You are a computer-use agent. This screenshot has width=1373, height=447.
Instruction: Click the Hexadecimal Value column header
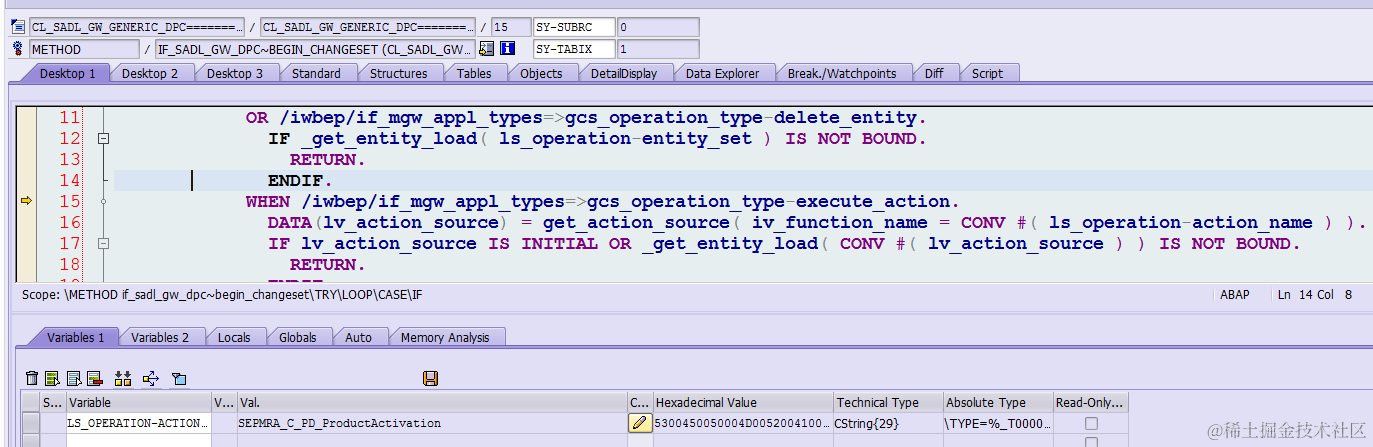coord(742,402)
